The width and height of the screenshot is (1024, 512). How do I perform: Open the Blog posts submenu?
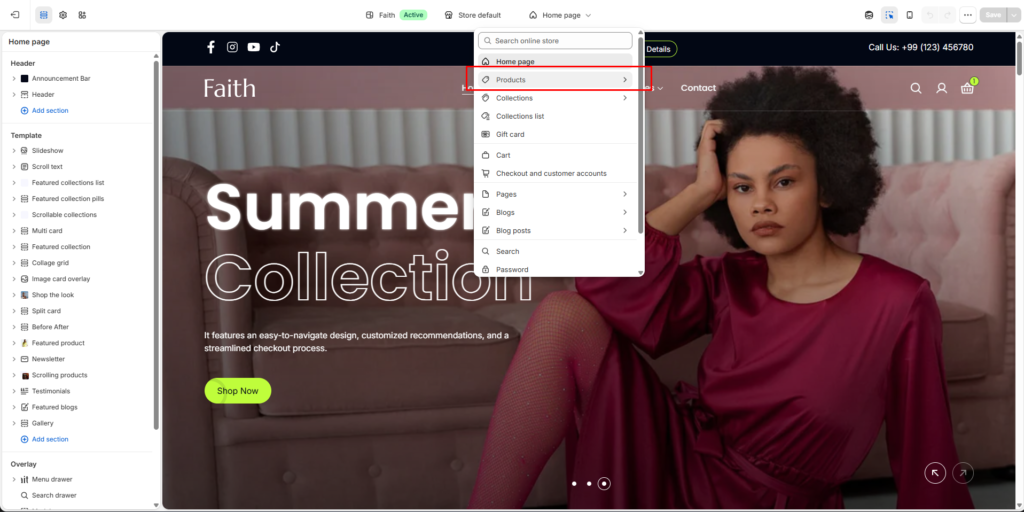[x=555, y=231]
